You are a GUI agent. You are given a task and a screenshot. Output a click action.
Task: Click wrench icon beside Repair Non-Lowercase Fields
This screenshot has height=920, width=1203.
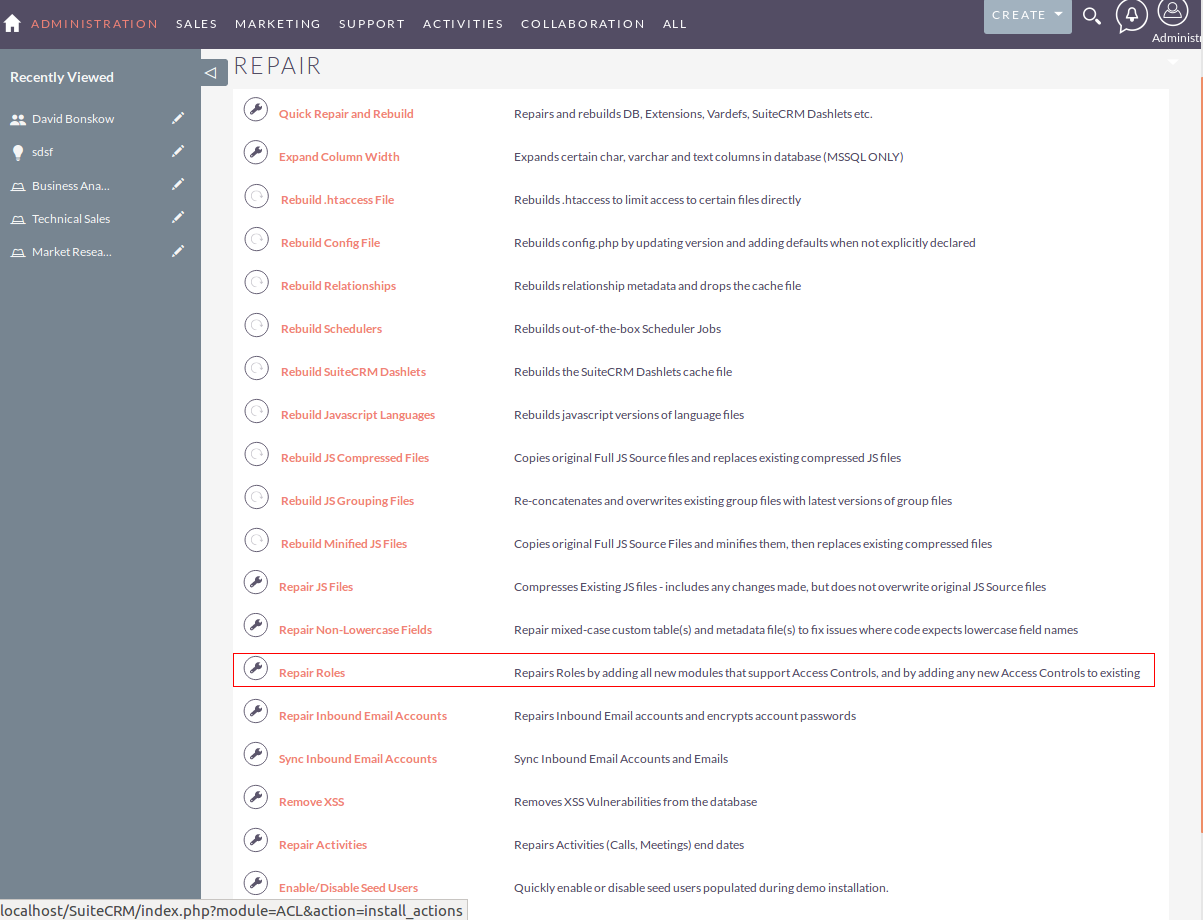click(x=256, y=626)
